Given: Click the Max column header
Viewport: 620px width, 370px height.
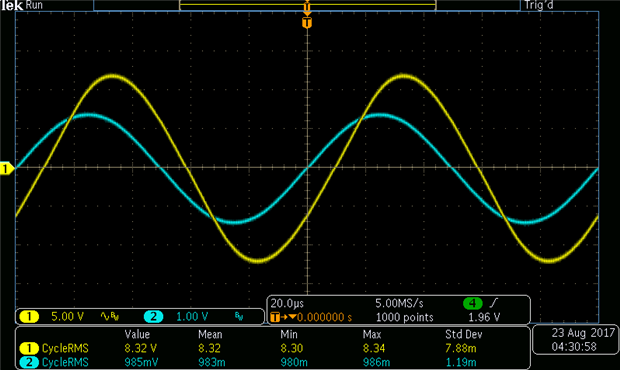Looking at the screenshot, I should coord(372,334).
